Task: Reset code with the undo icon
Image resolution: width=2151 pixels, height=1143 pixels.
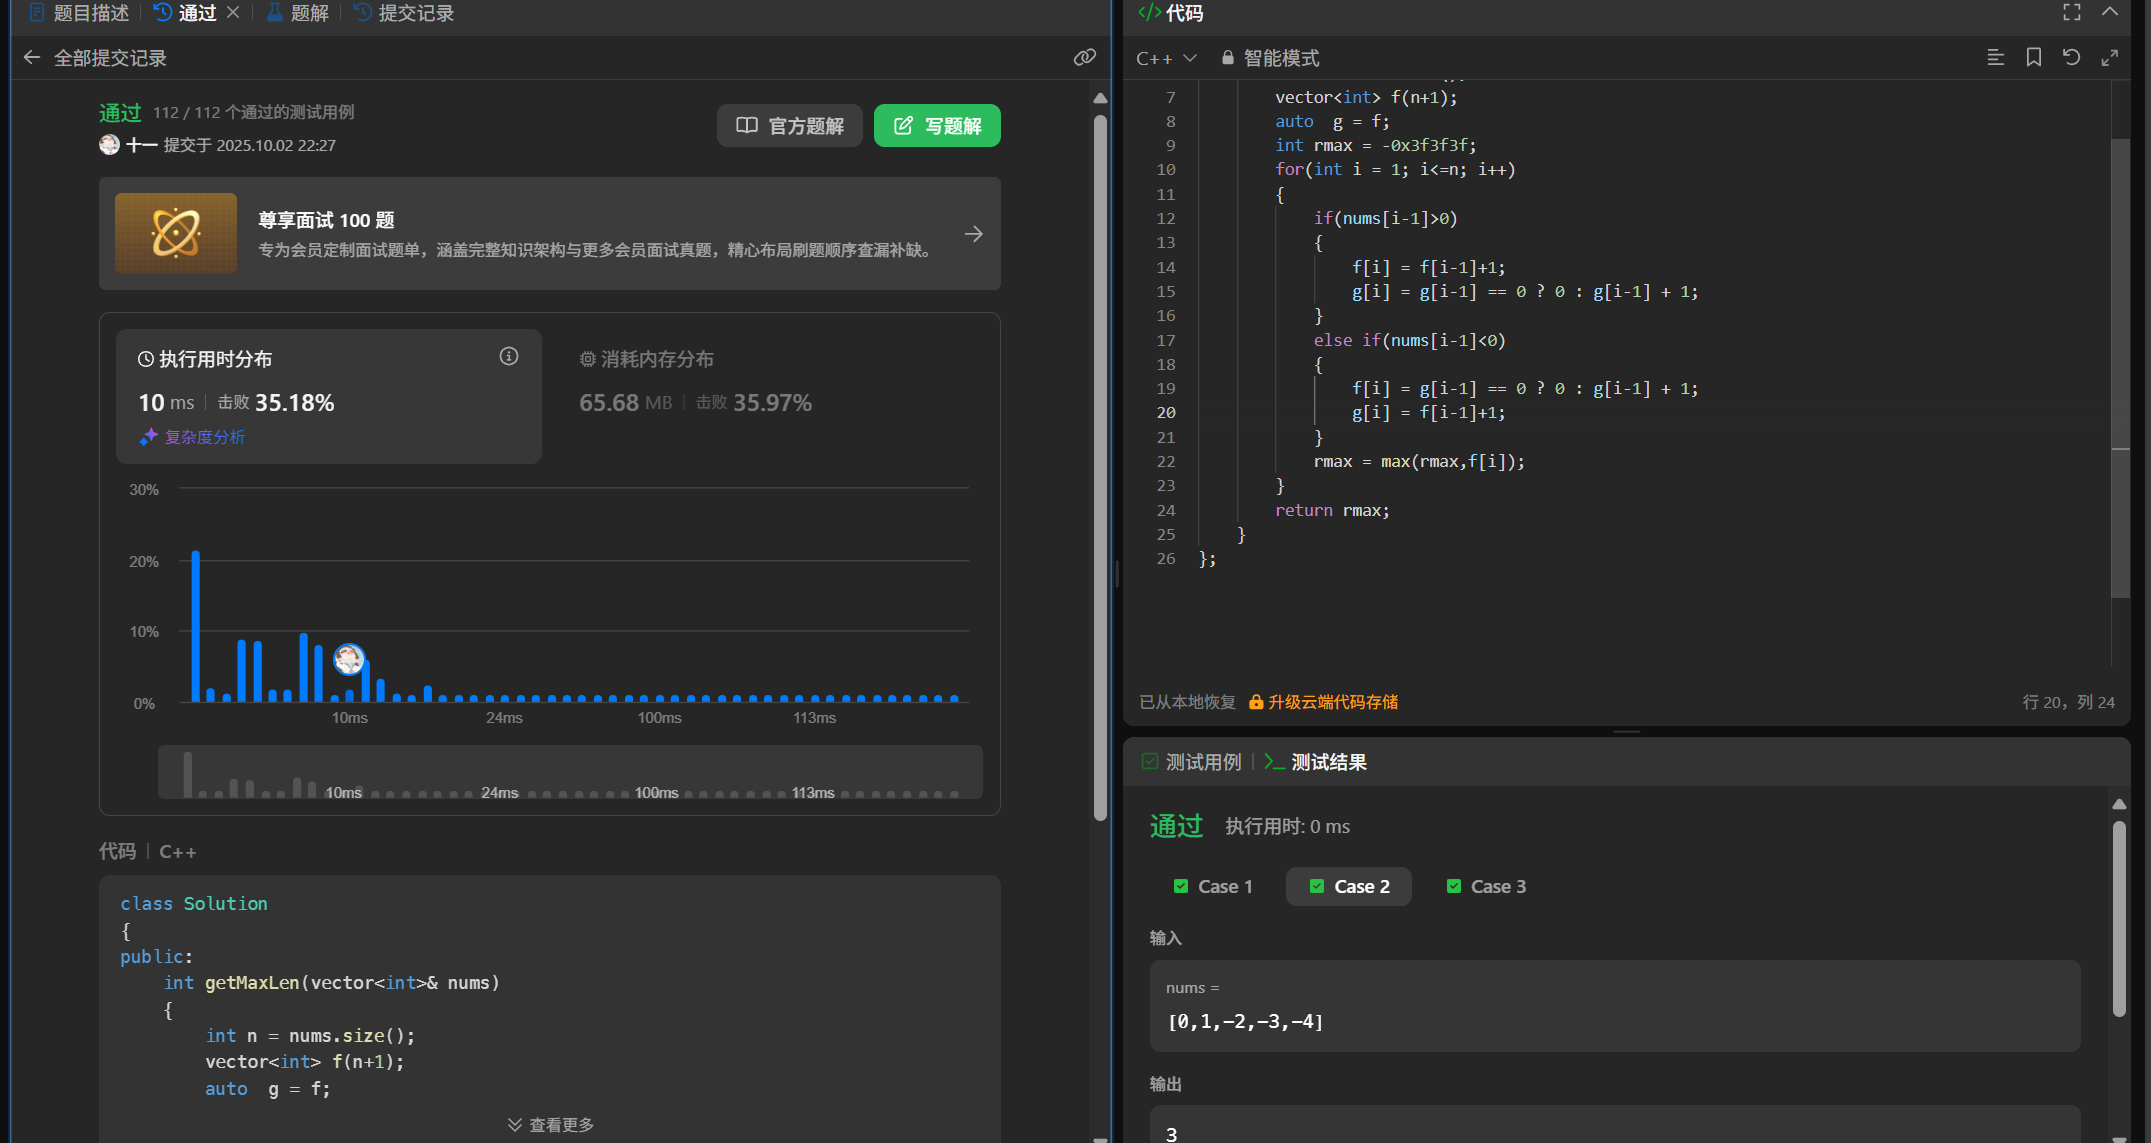Action: [2071, 58]
